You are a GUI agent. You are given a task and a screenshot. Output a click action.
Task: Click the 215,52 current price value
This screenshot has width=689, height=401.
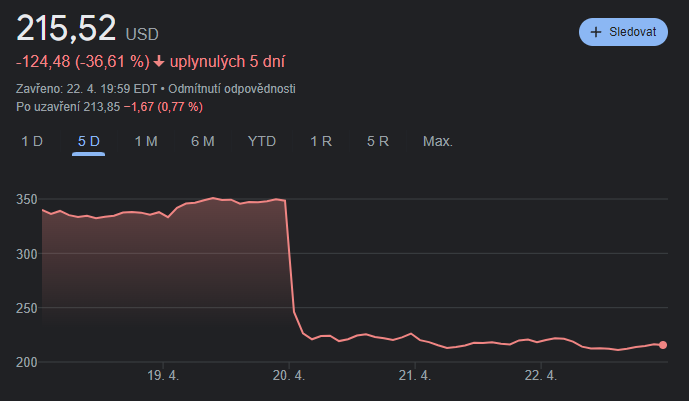pyautogui.click(x=66, y=28)
